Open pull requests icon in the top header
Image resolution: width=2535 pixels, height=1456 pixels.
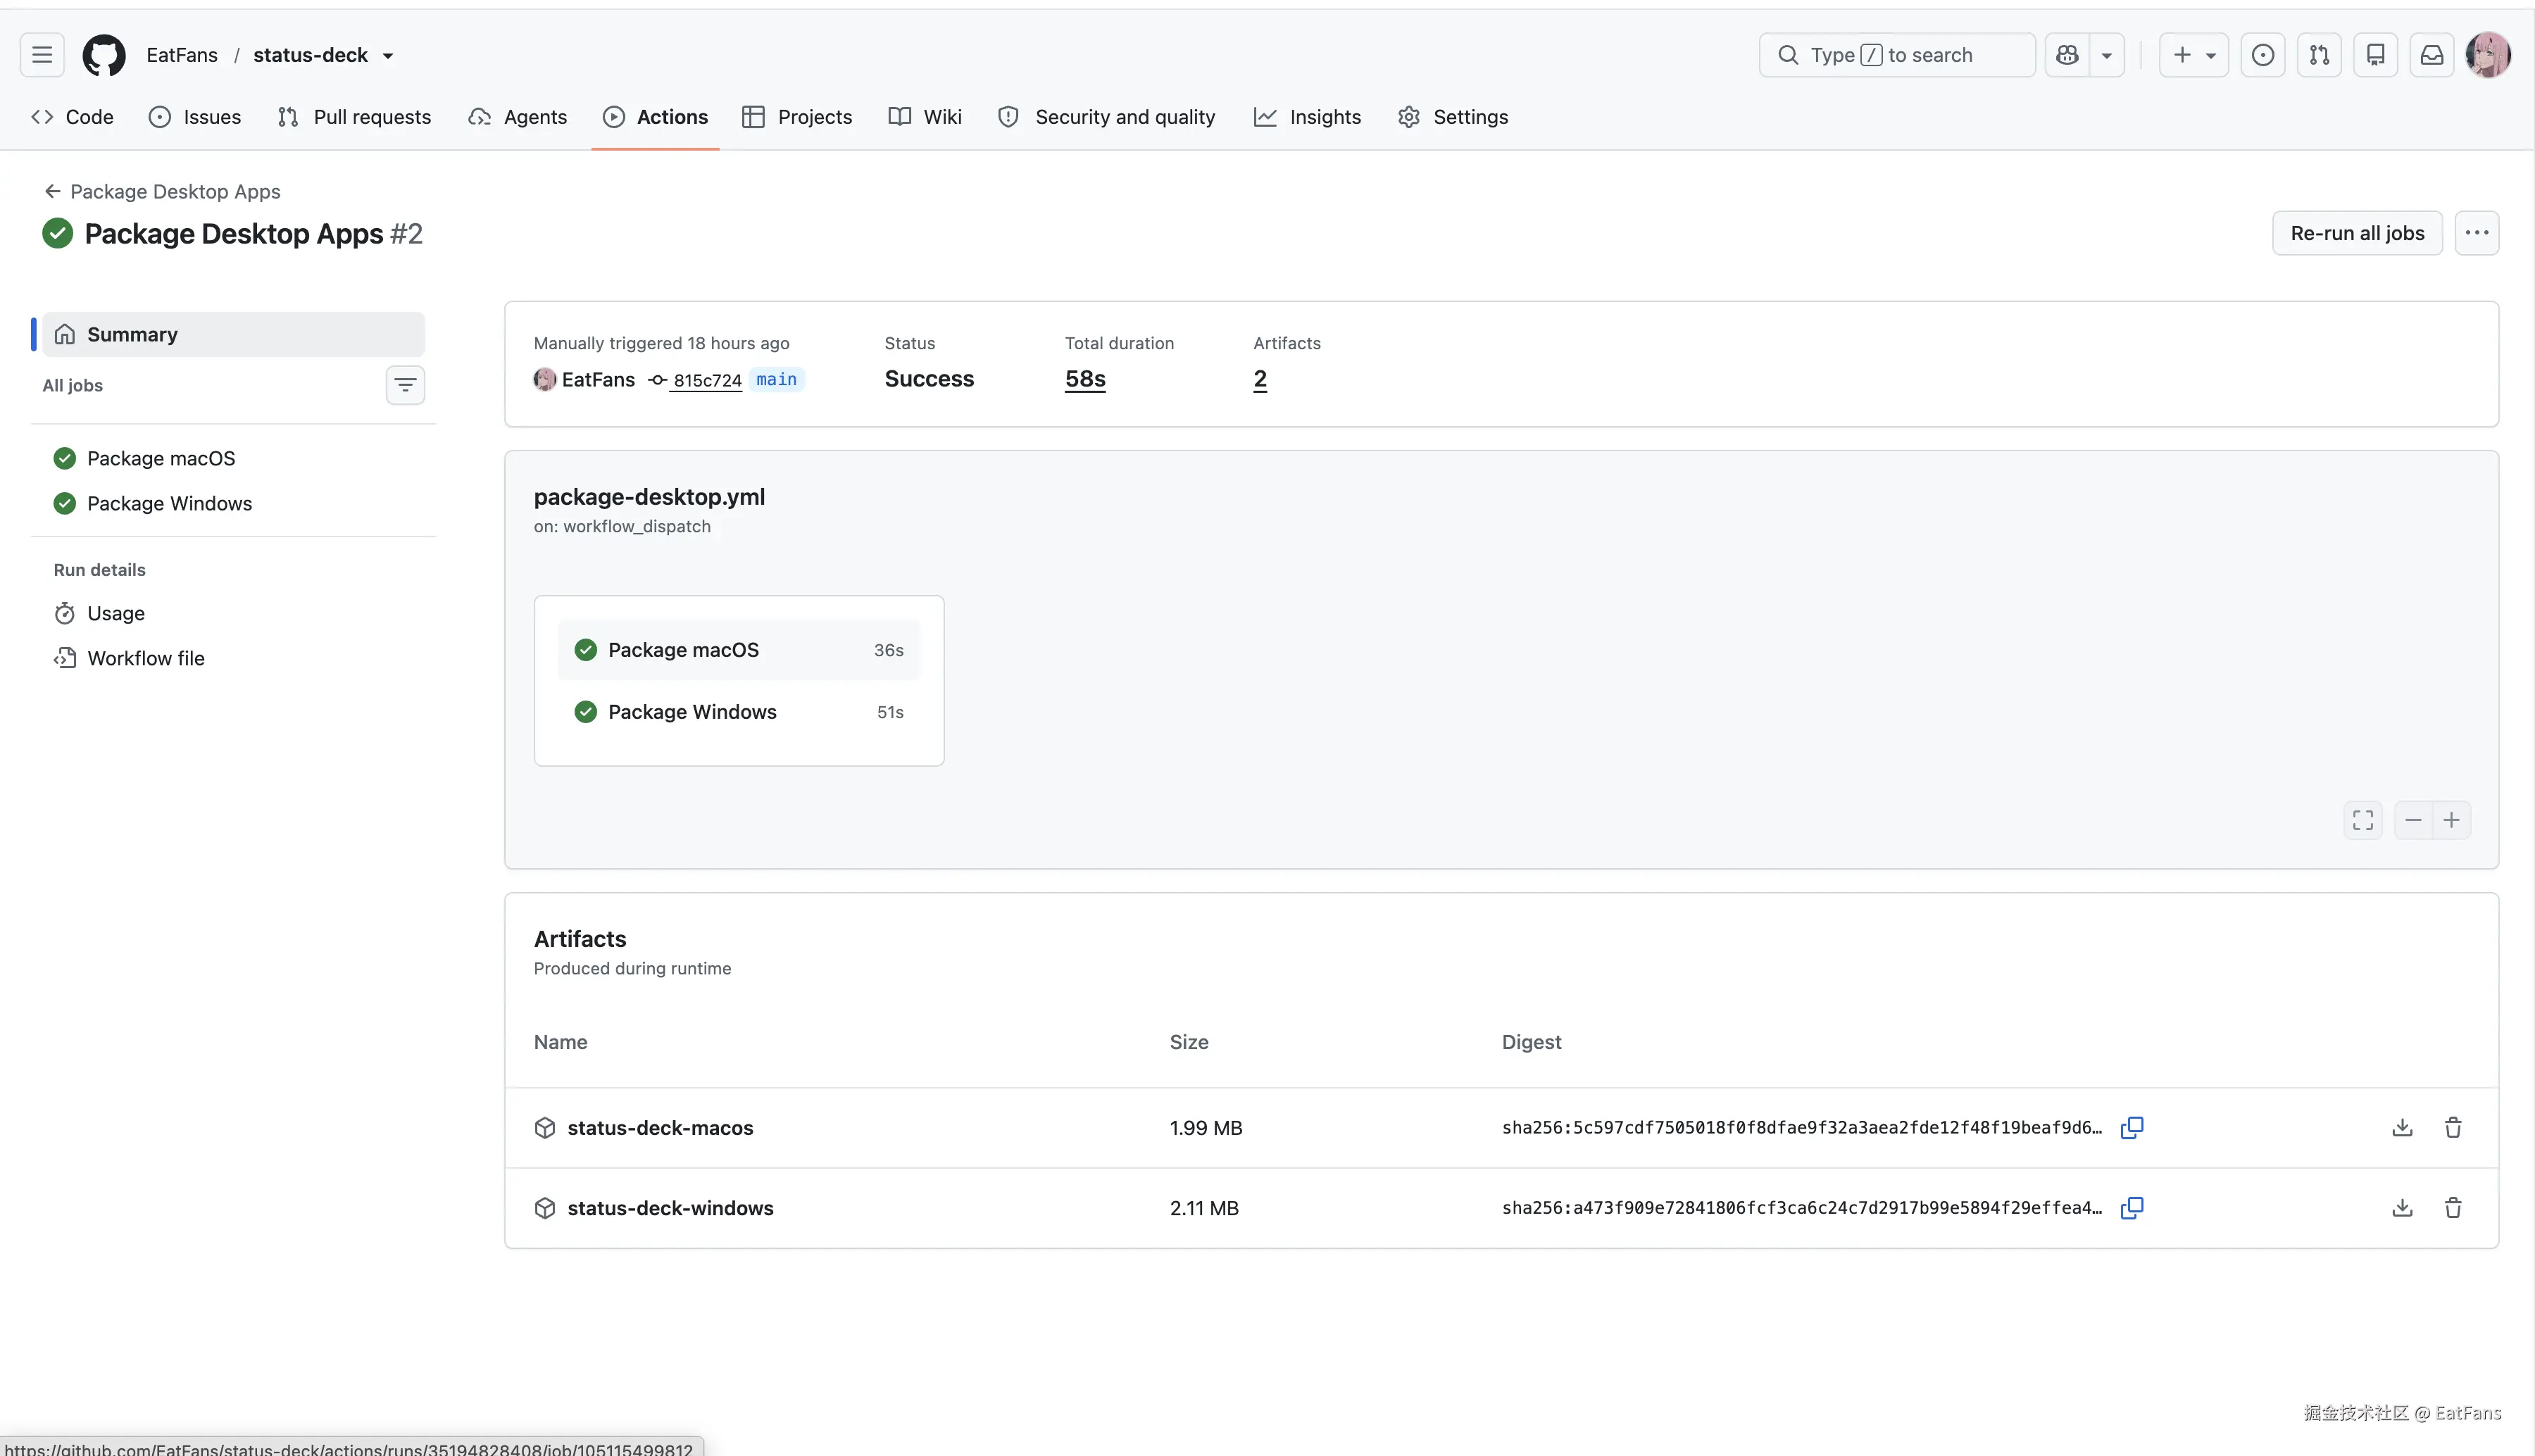click(x=2319, y=55)
